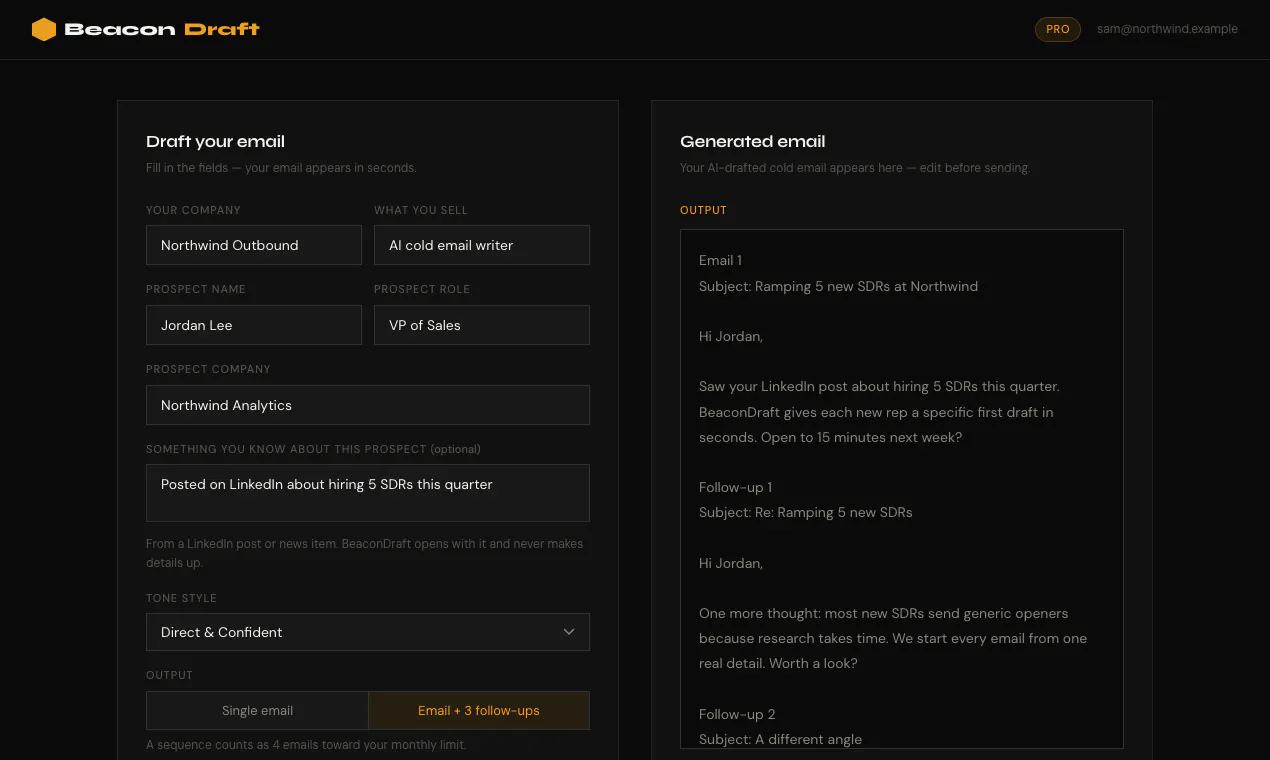This screenshot has width=1270, height=760.
Task: Click the 'never makes details up' hint text
Action: [x=364, y=553]
